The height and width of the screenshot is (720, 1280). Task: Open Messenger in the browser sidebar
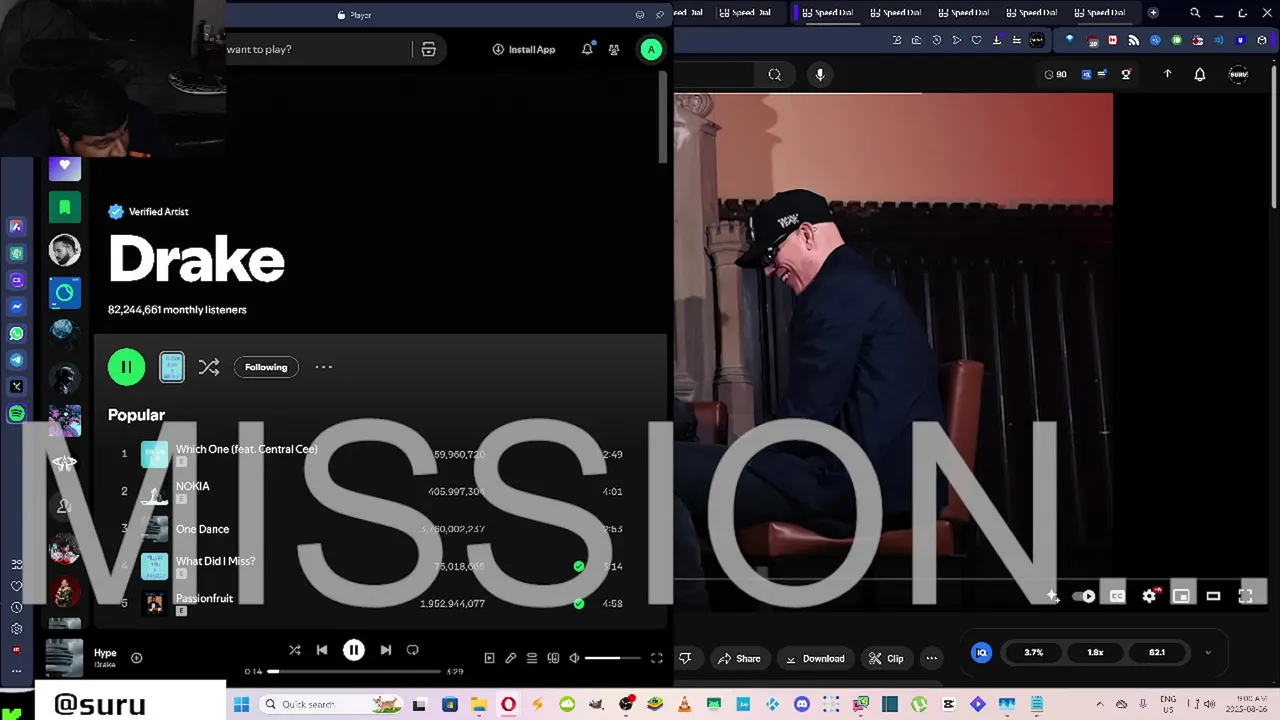[16, 307]
